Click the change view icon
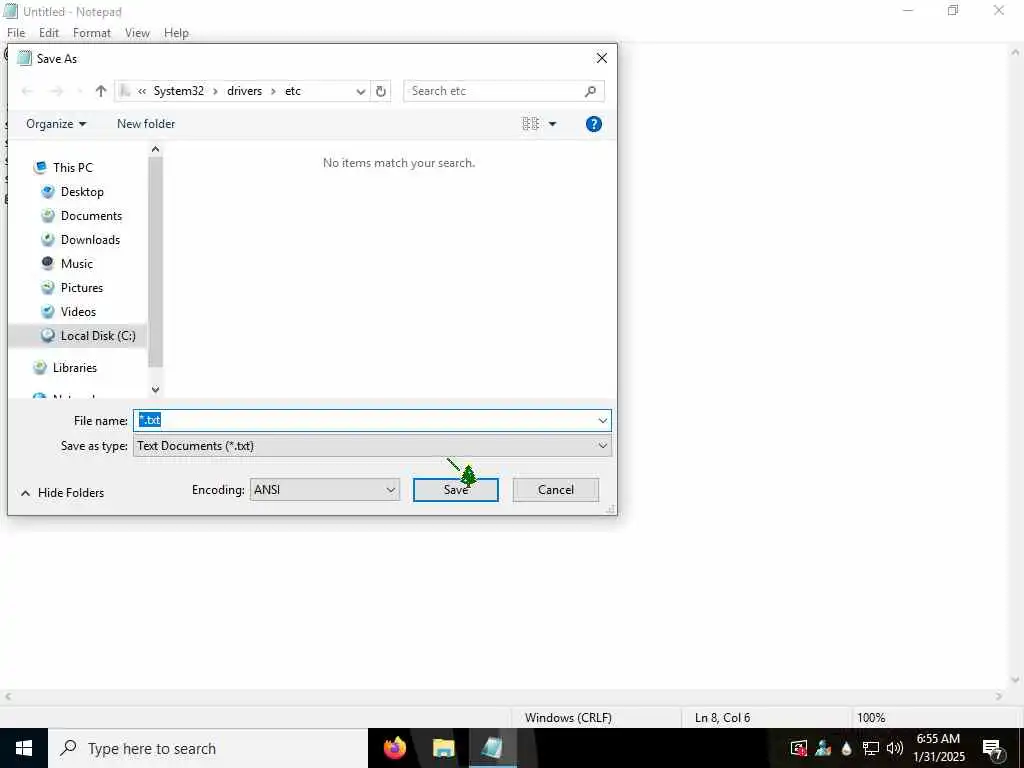The height and width of the screenshot is (768, 1024). (530, 124)
